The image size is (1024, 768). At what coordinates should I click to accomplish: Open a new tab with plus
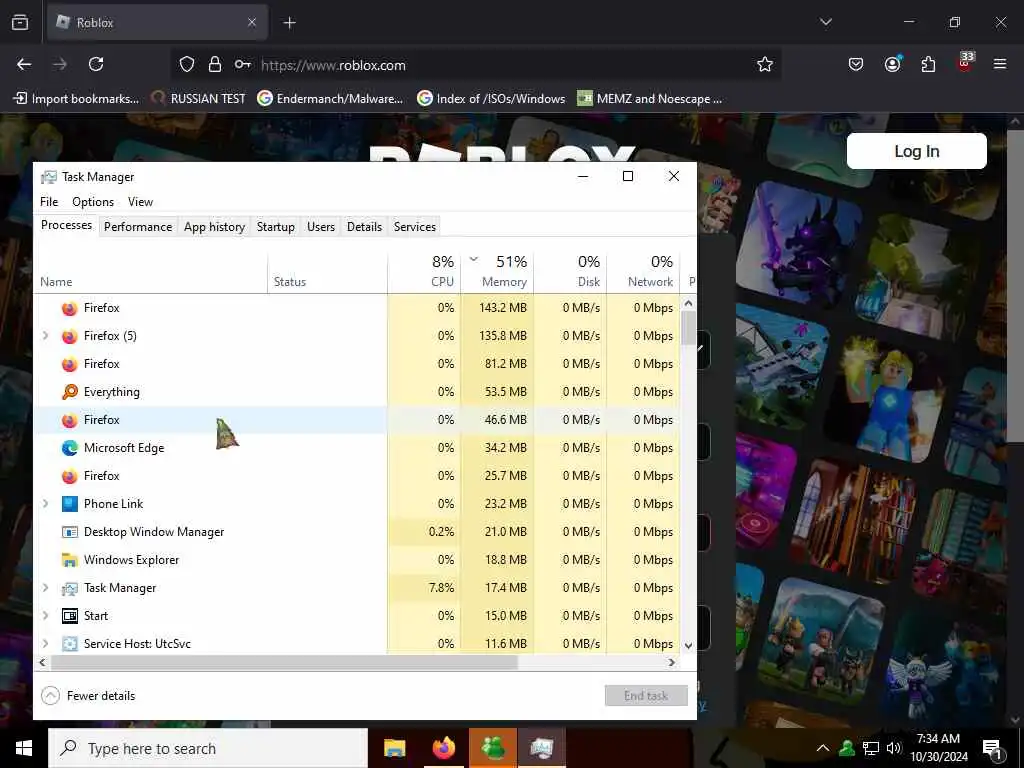click(x=289, y=23)
